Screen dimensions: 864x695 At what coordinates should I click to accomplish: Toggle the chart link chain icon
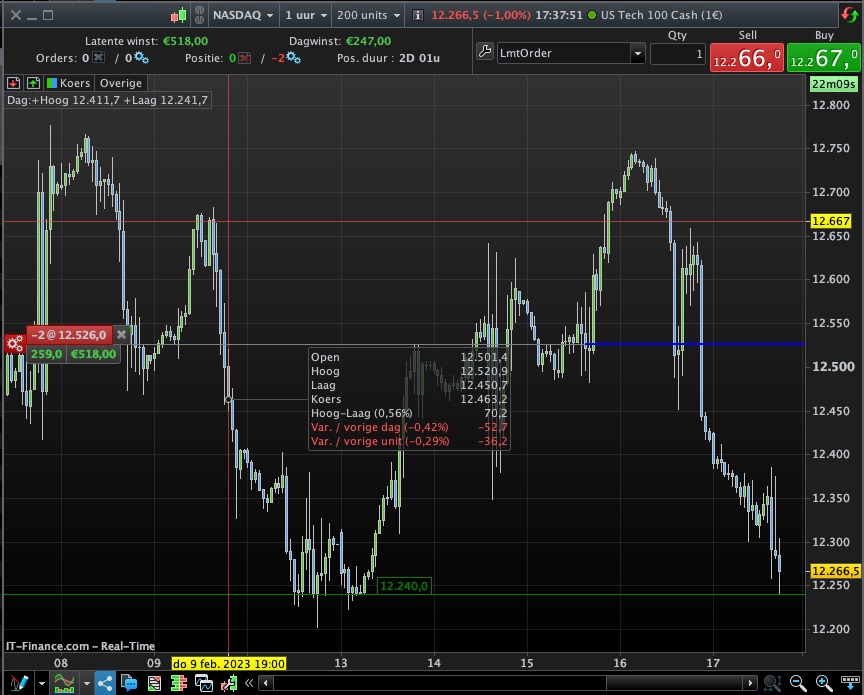point(199,15)
